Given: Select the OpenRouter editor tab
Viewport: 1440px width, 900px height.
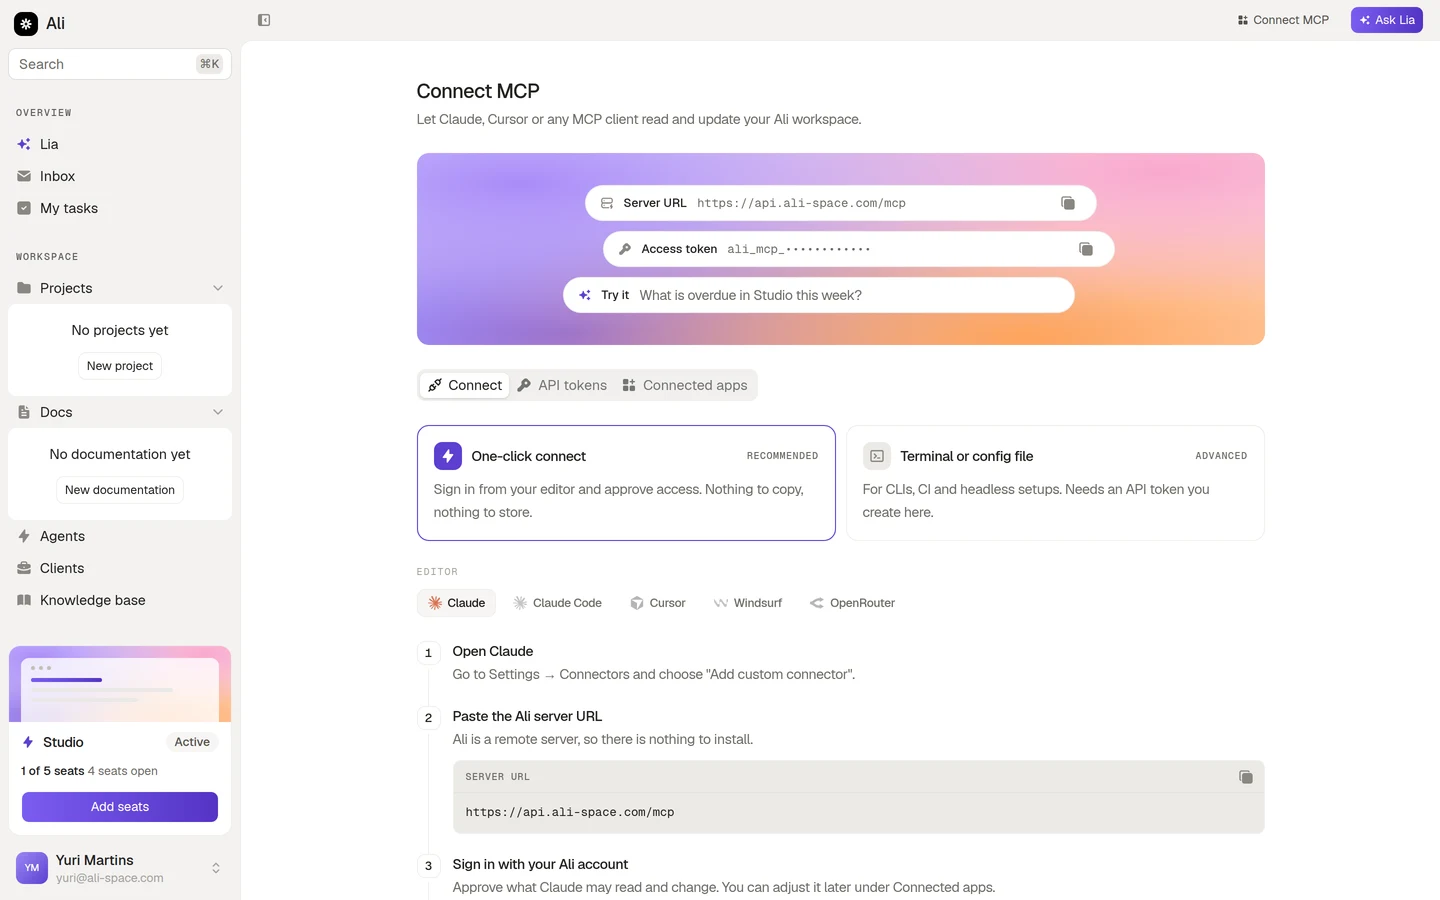Looking at the screenshot, I should pyautogui.click(x=853, y=603).
